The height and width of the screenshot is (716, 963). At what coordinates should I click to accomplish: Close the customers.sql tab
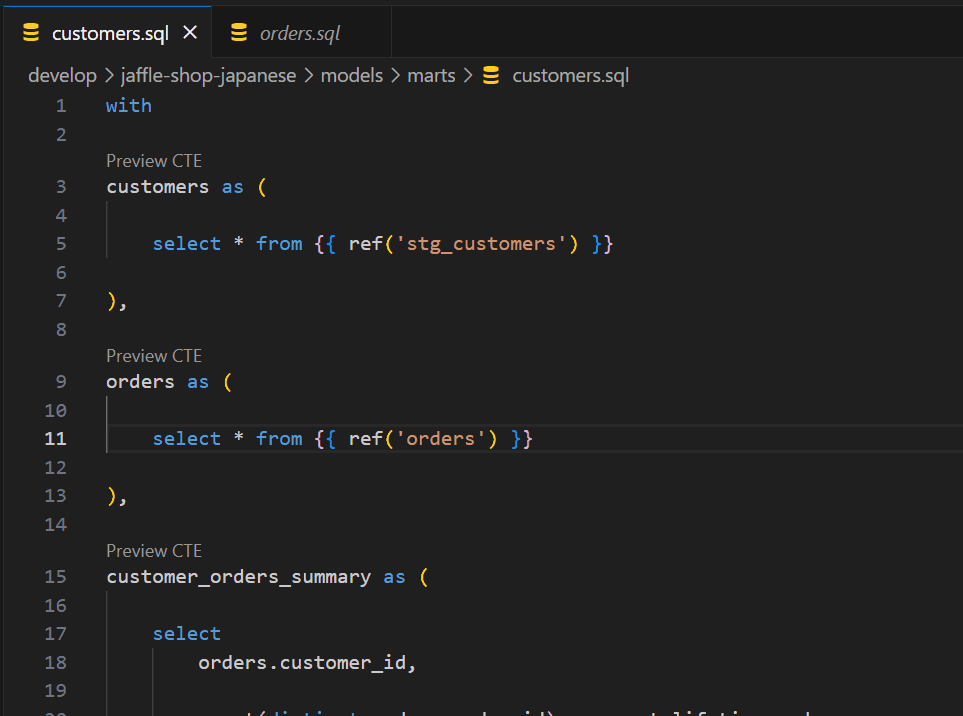pos(190,33)
